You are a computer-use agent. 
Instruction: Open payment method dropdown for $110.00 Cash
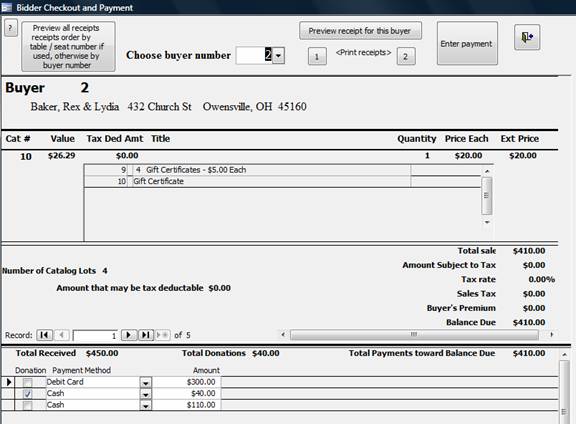click(x=145, y=406)
